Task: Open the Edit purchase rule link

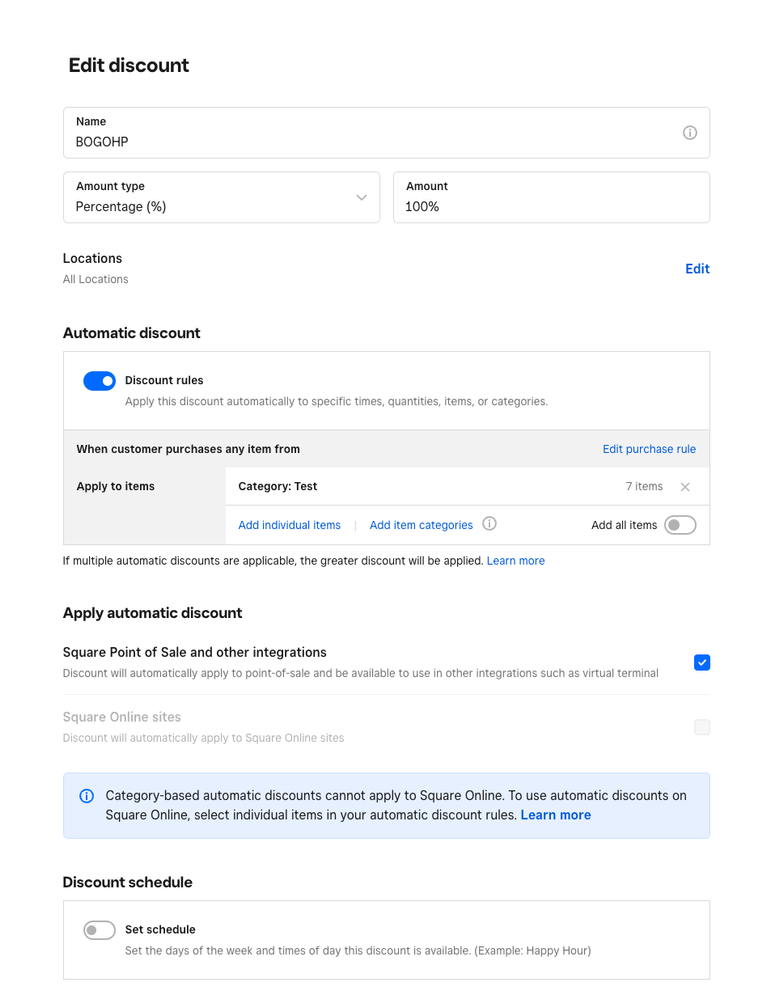Action: point(649,449)
